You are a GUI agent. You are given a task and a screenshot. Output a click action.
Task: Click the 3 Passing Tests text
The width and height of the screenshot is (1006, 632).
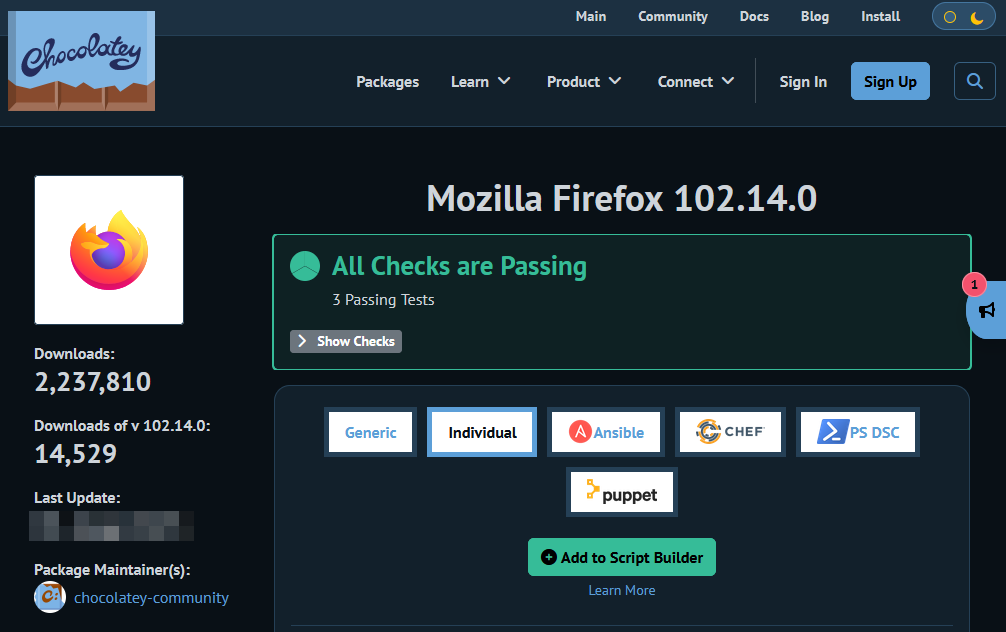pos(383,300)
